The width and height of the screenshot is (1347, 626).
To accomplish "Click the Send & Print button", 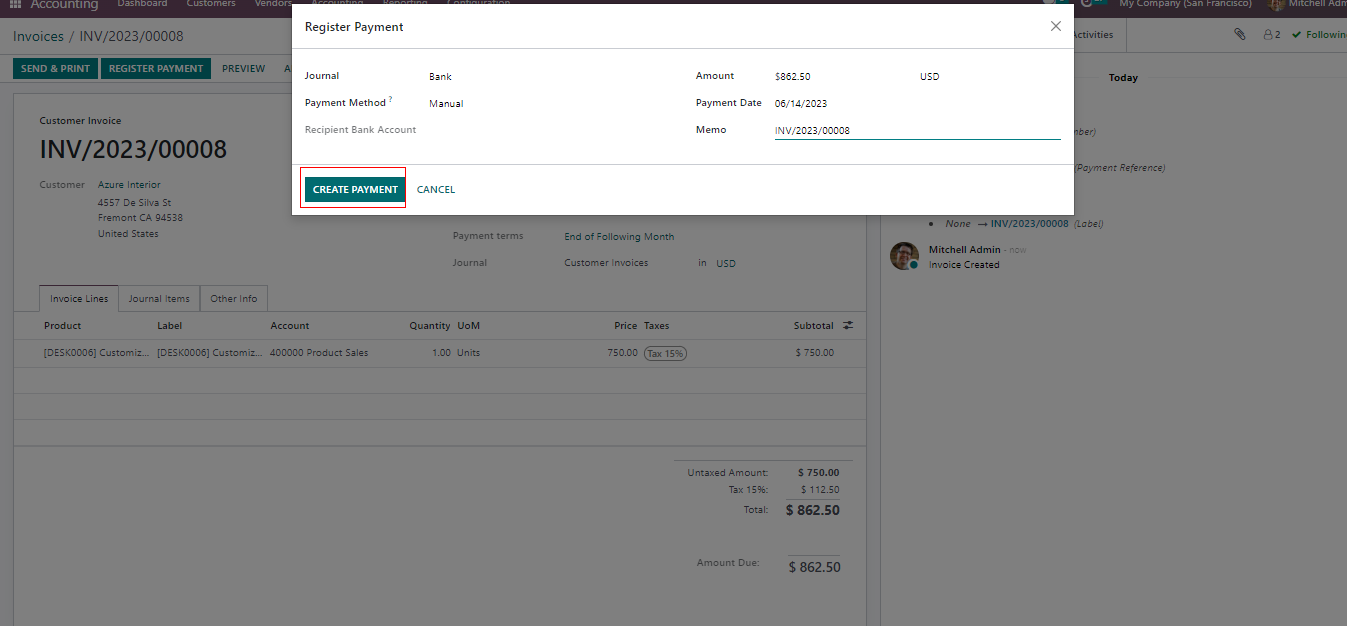I will click(55, 69).
